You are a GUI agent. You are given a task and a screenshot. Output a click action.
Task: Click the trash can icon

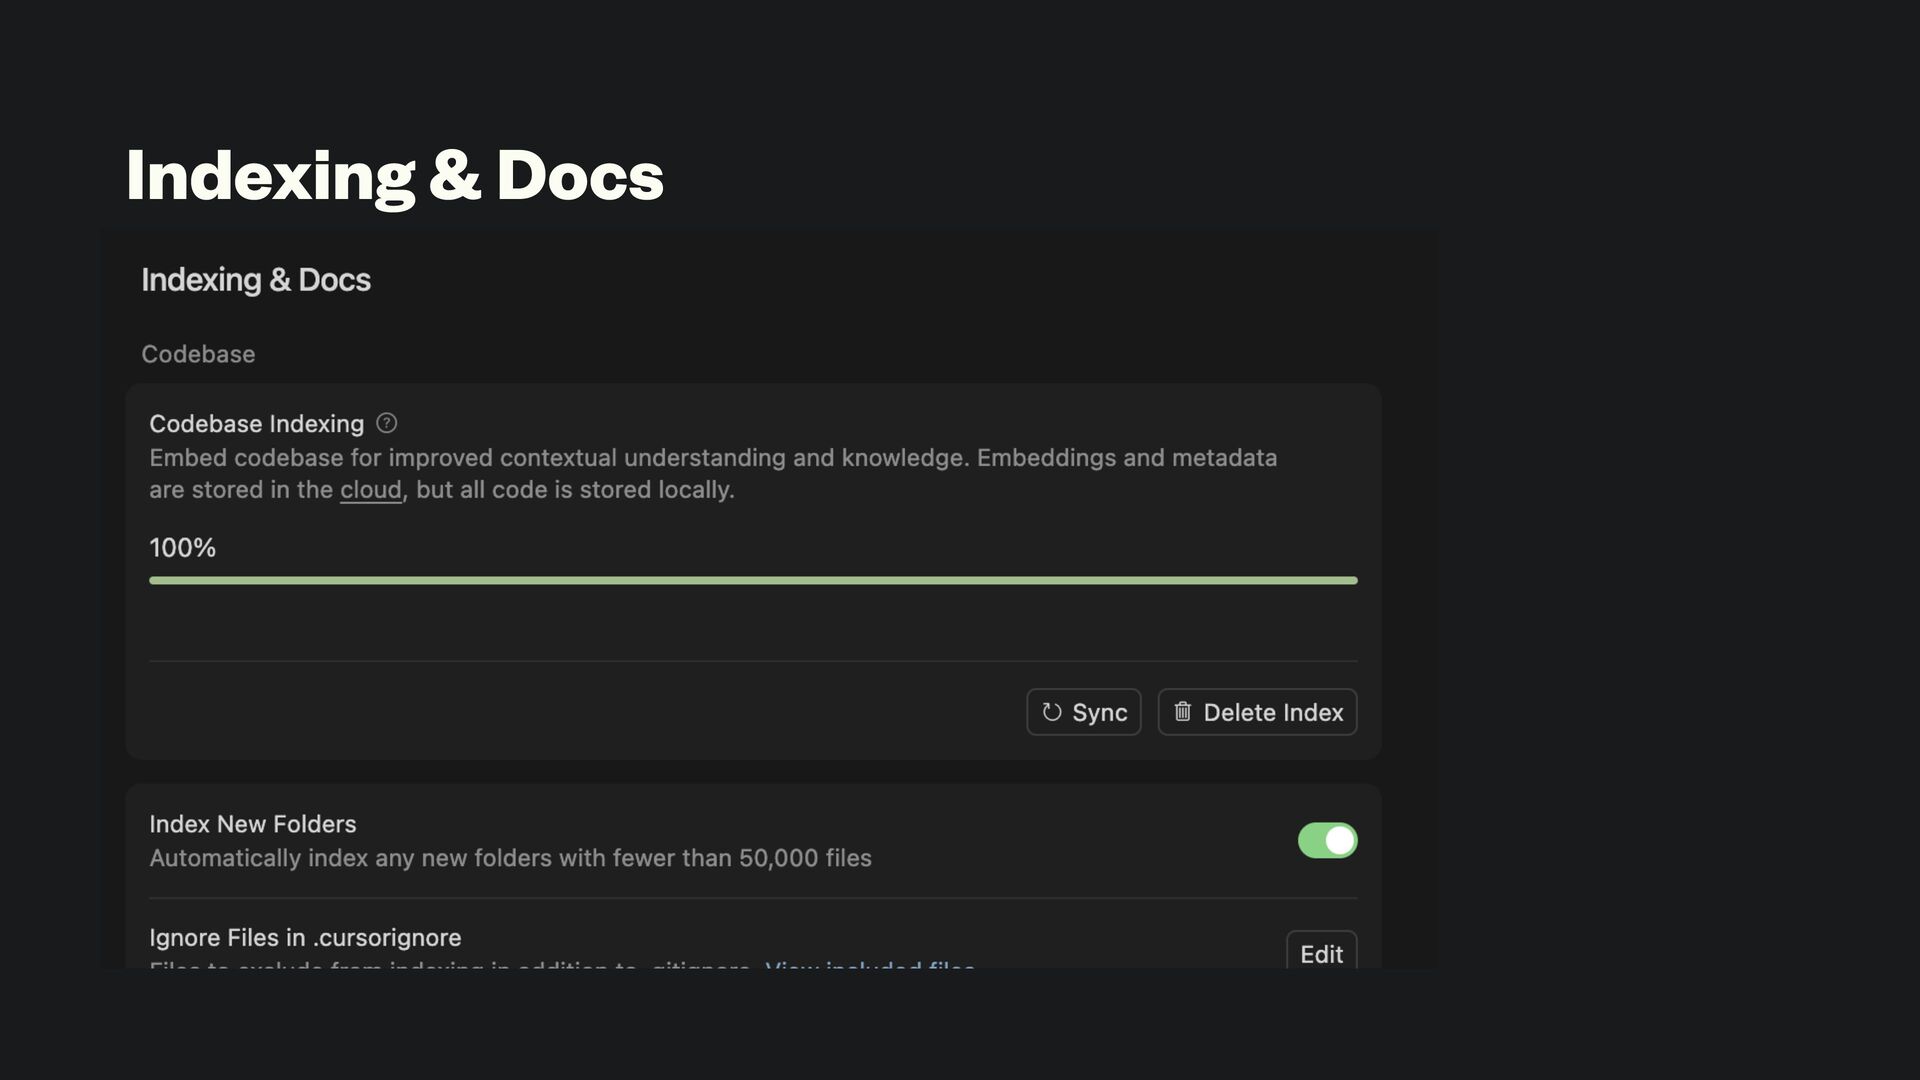click(1182, 711)
